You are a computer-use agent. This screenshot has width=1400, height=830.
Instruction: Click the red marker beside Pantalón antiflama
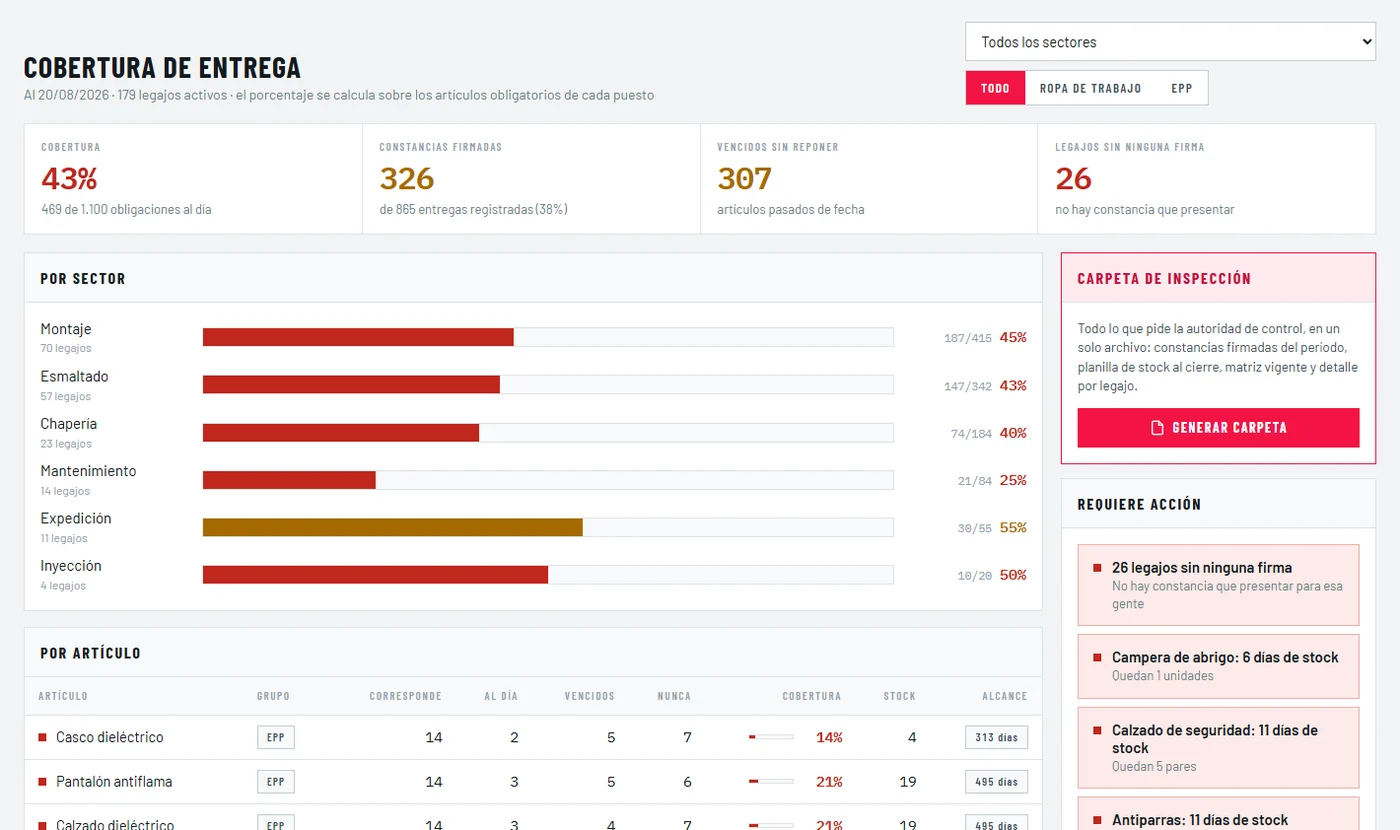click(43, 782)
